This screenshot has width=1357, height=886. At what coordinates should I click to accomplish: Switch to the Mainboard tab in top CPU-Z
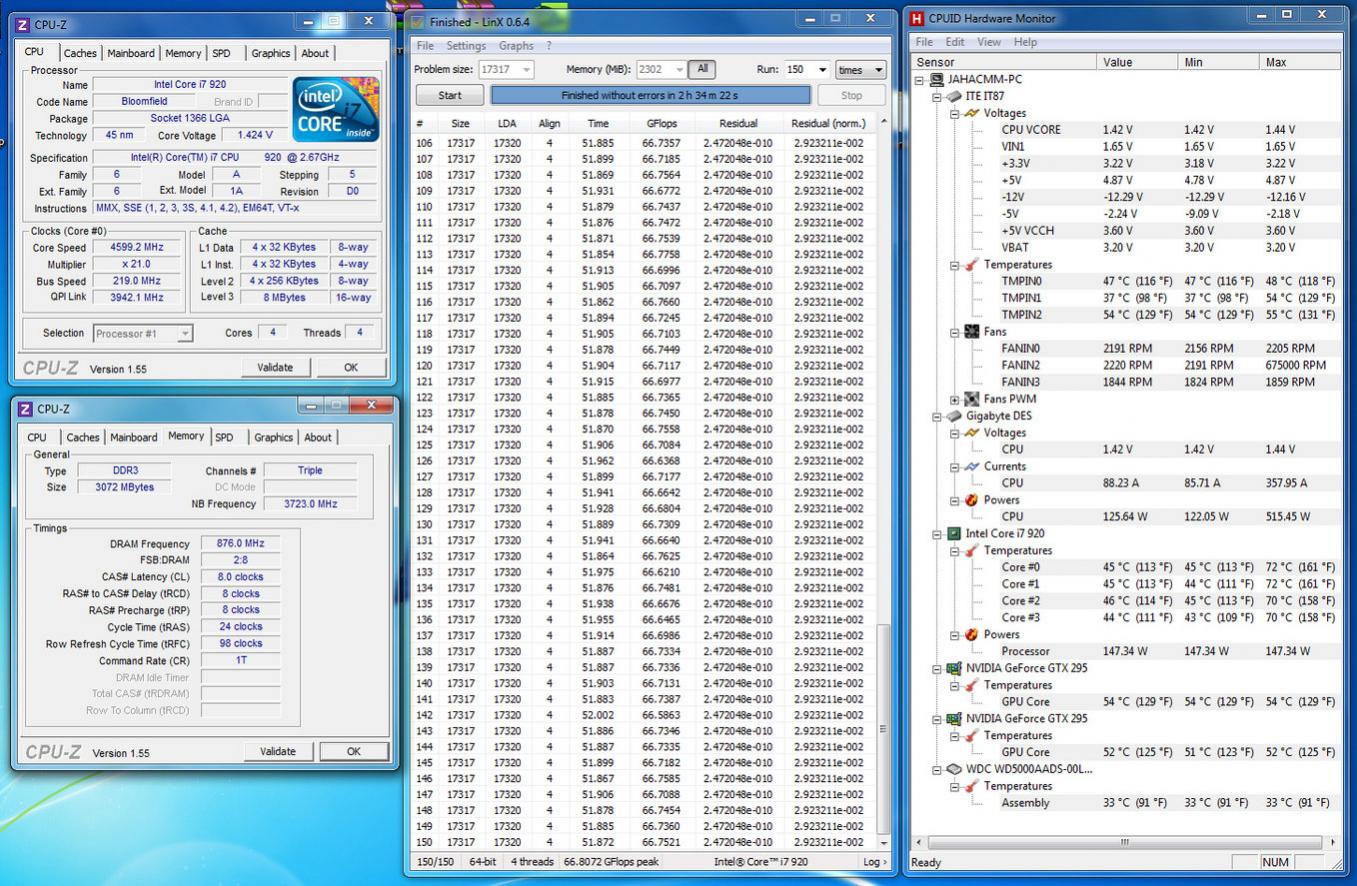(x=131, y=53)
